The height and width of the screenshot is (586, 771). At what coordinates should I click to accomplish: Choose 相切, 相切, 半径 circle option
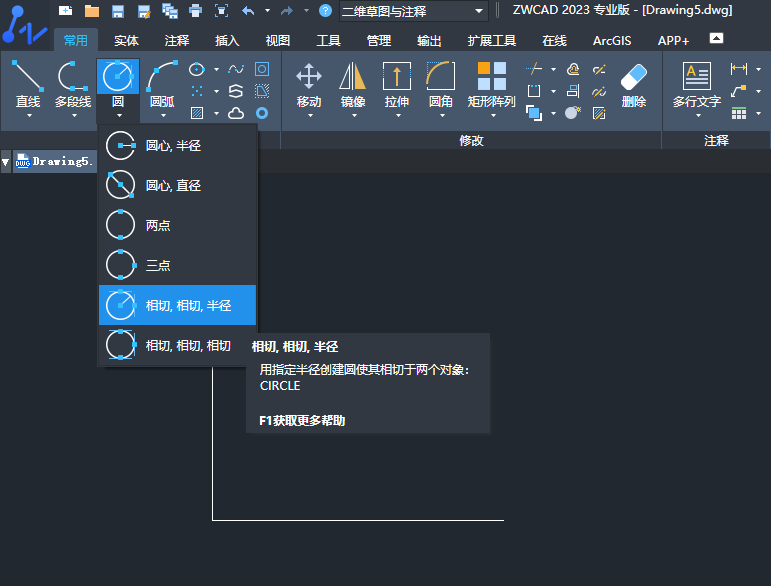[x=178, y=305]
